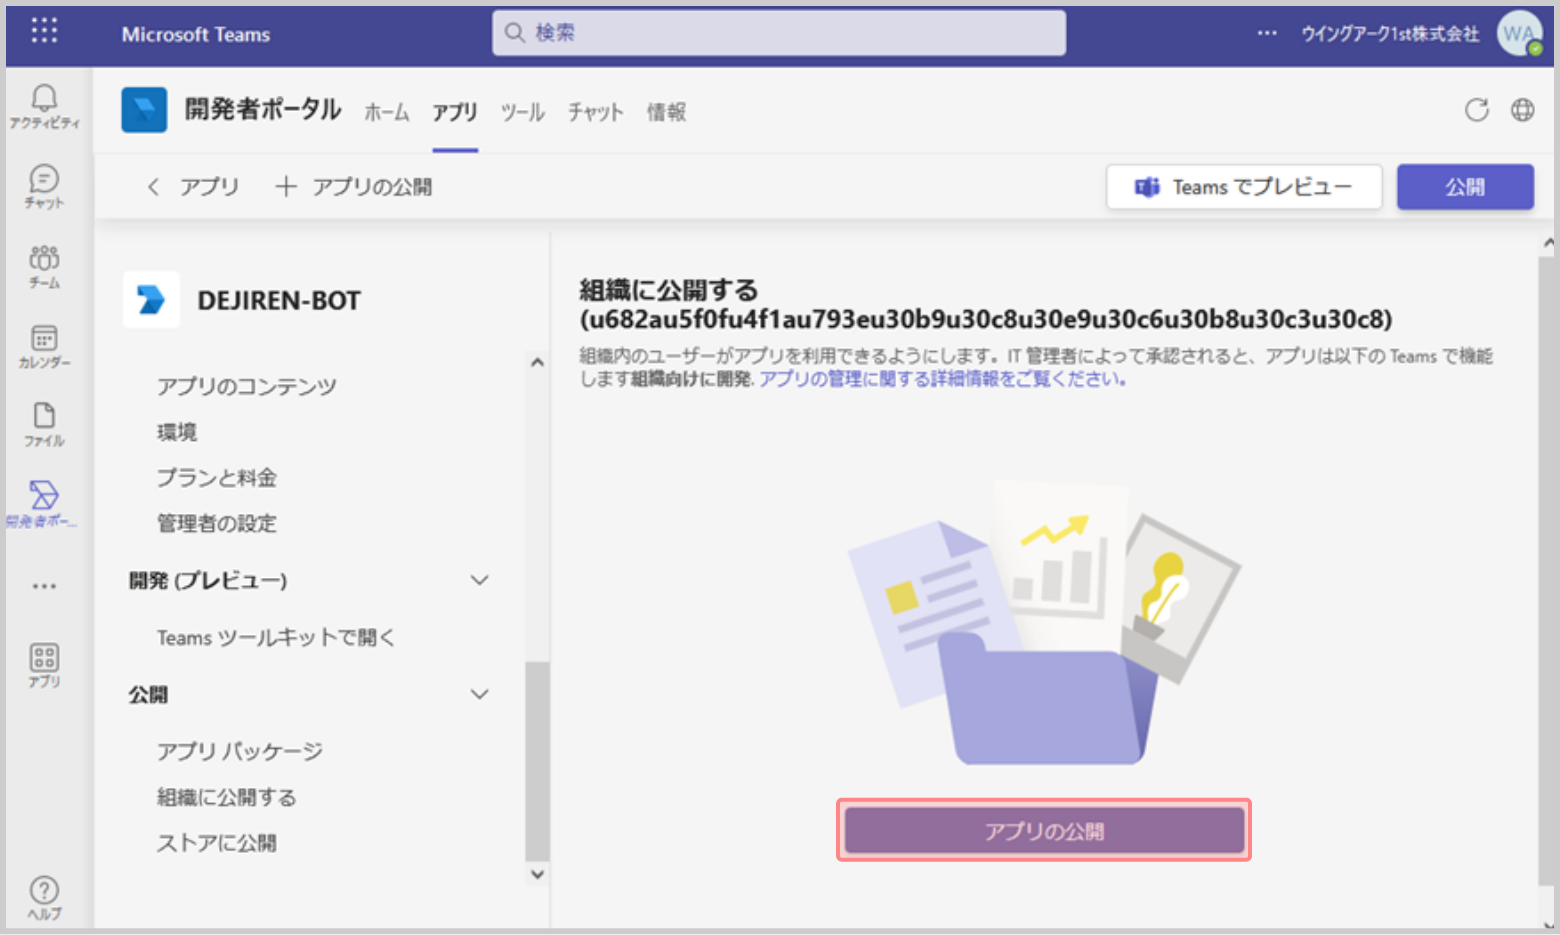This screenshot has width=1560, height=935.
Task: Click navigation panel scroll up arrow
Action: point(537,362)
